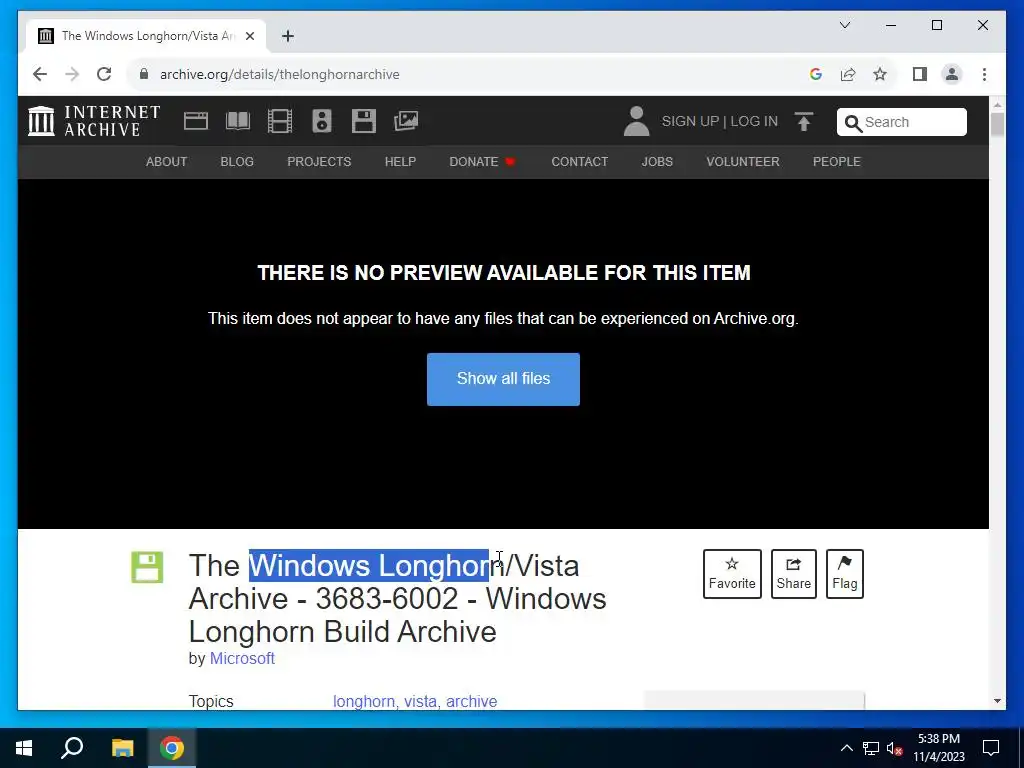Click the user avatar icon

click(x=636, y=121)
